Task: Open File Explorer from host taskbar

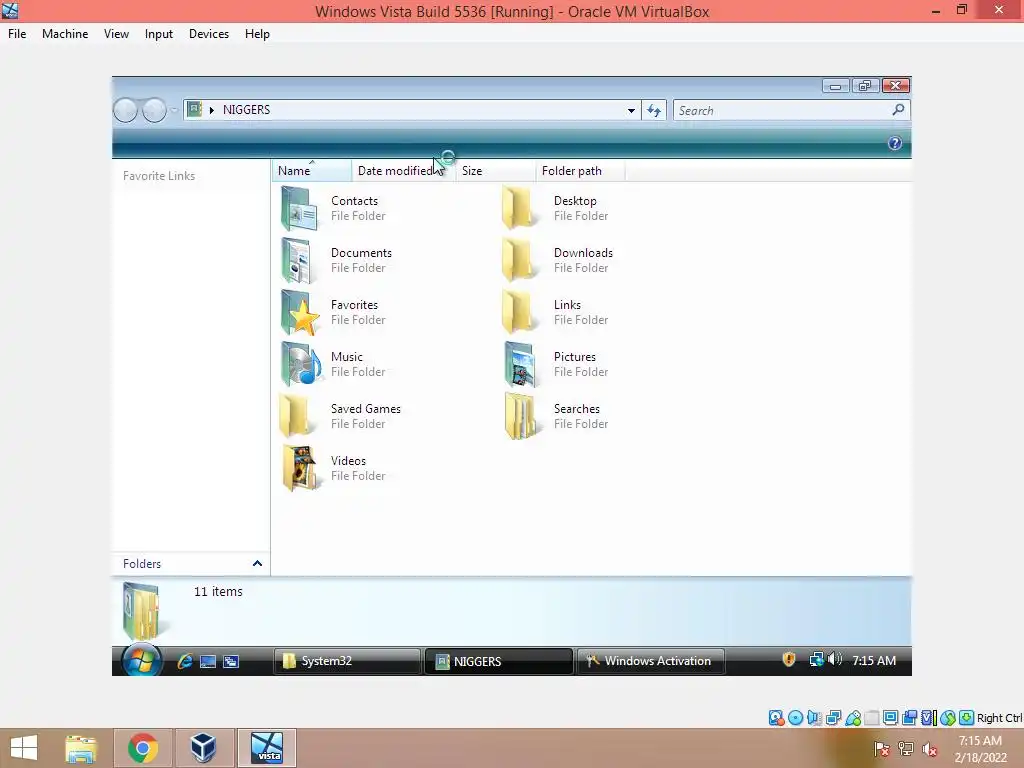Action: 81,748
